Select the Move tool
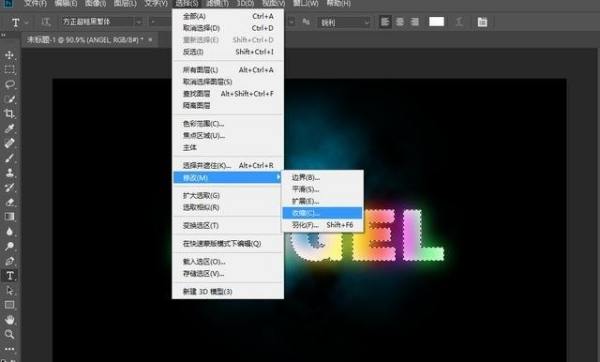This screenshot has height=362, width=600. coord(10,55)
